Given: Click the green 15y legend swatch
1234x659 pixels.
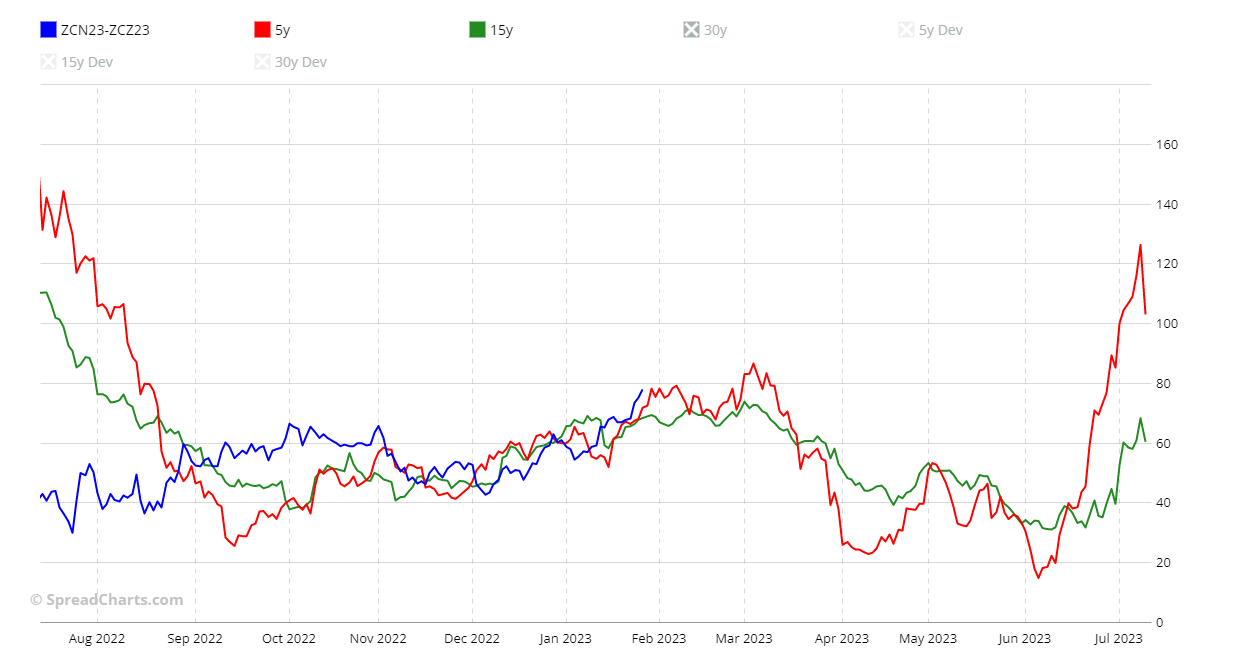Looking at the screenshot, I should point(478,30).
